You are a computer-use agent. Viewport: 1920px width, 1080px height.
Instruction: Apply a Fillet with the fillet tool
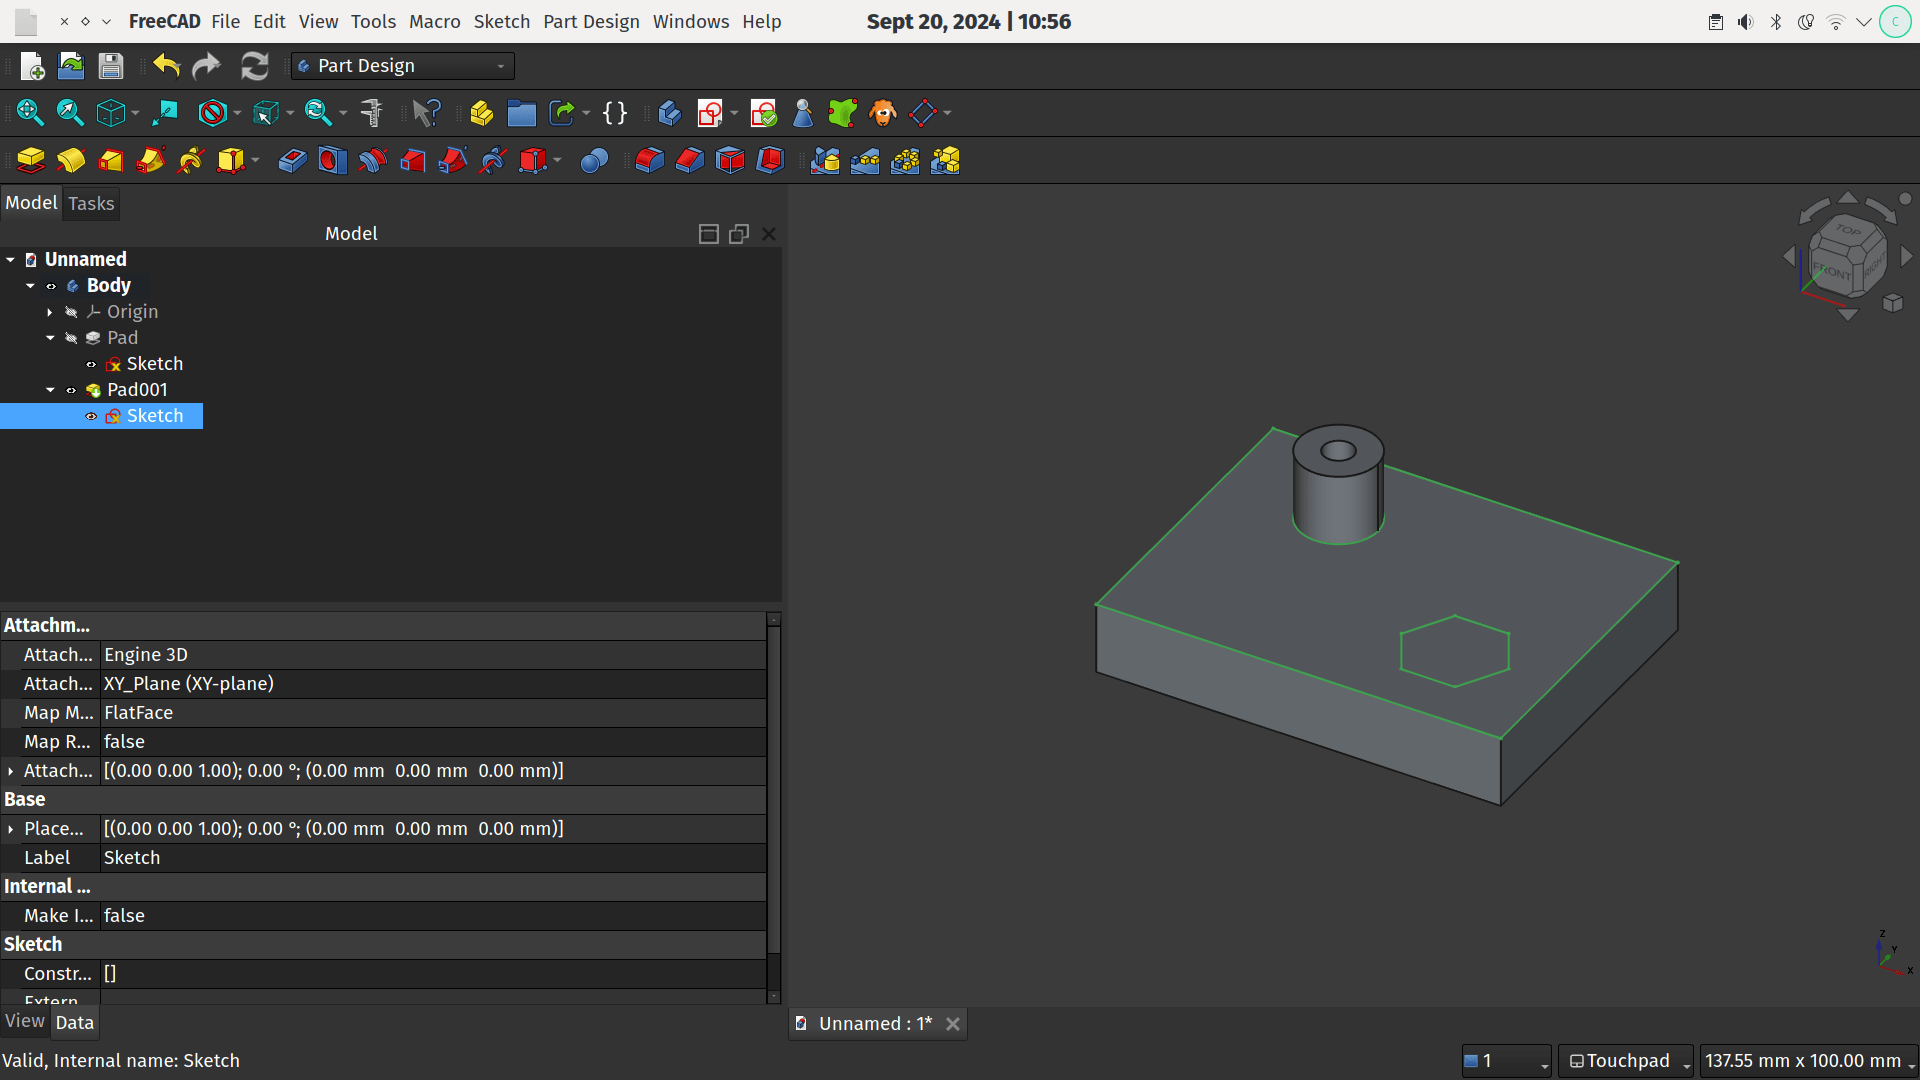pyautogui.click(x=649, y=160)
